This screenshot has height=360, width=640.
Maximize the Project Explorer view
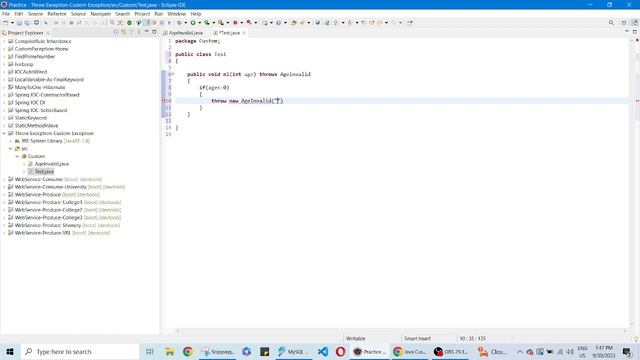(154, 32)
